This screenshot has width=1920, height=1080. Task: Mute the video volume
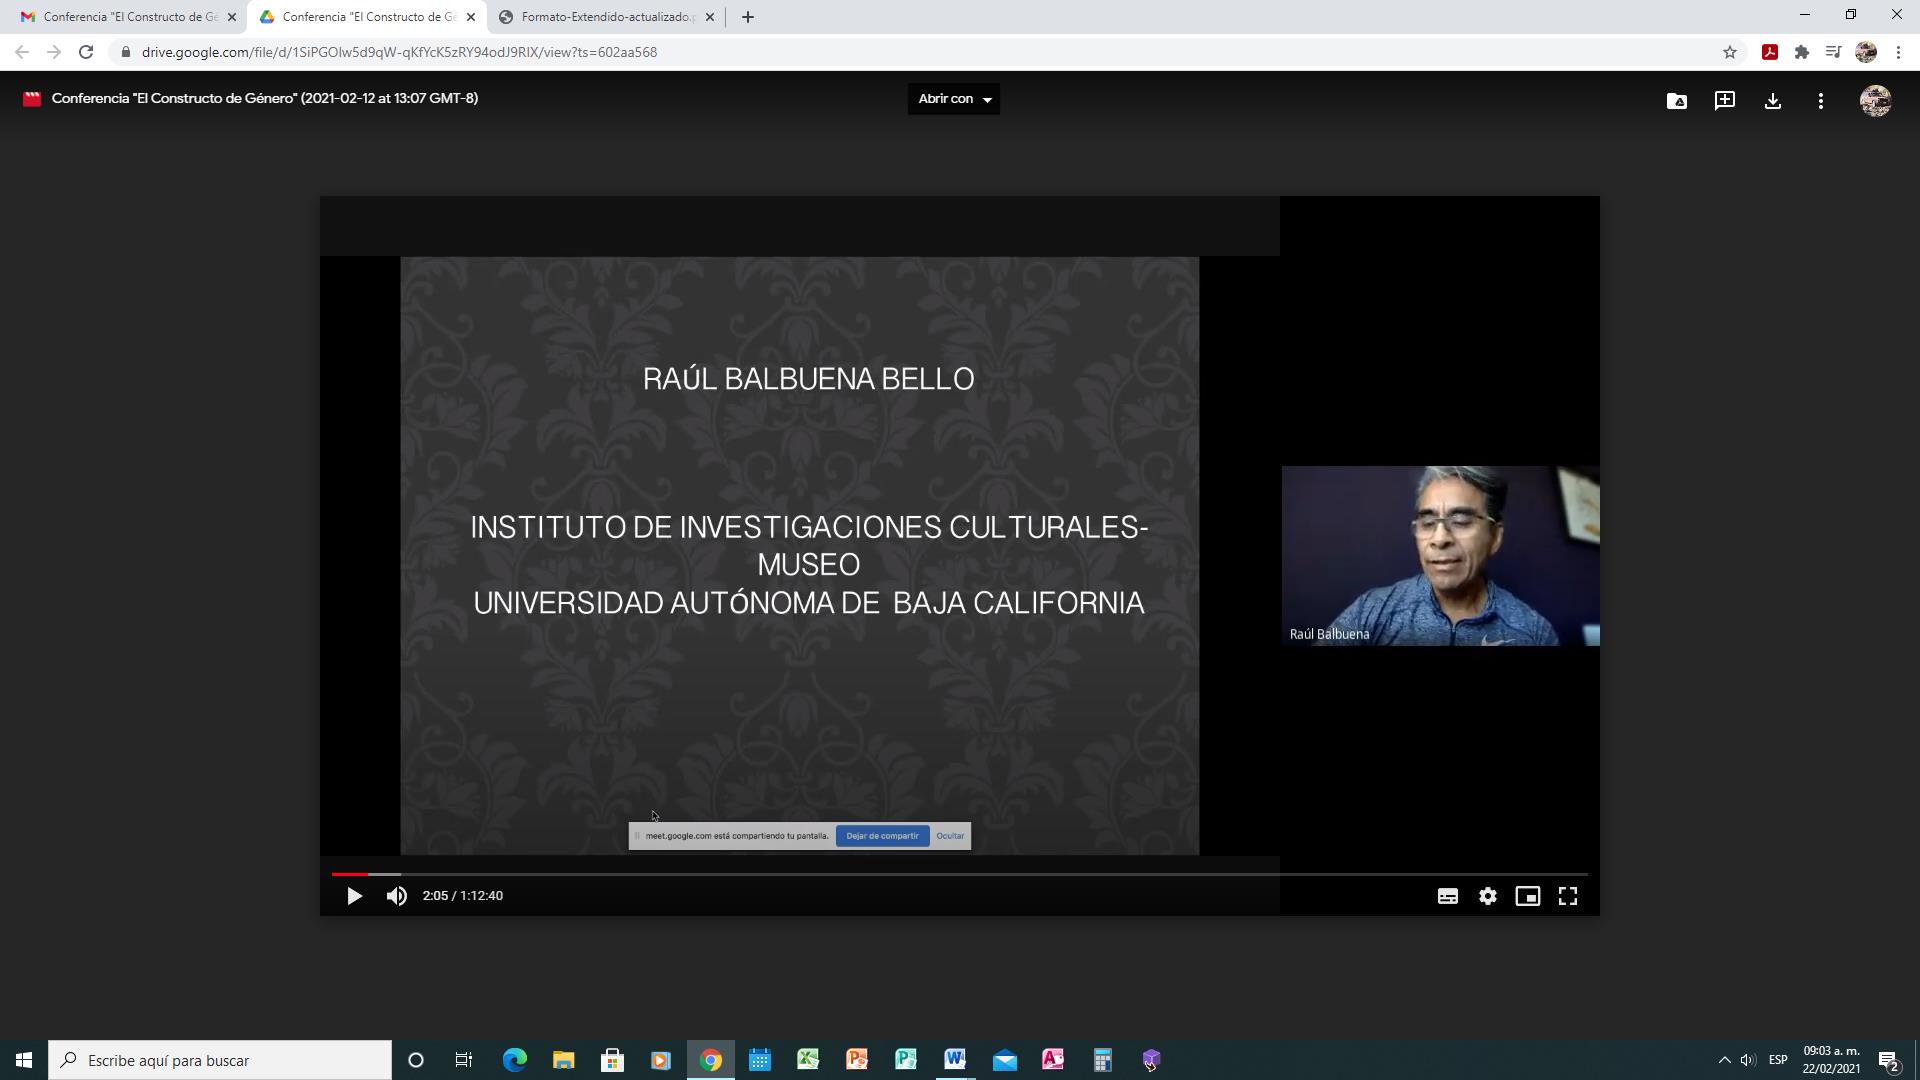pyautogui.click(x=397, y=896)
